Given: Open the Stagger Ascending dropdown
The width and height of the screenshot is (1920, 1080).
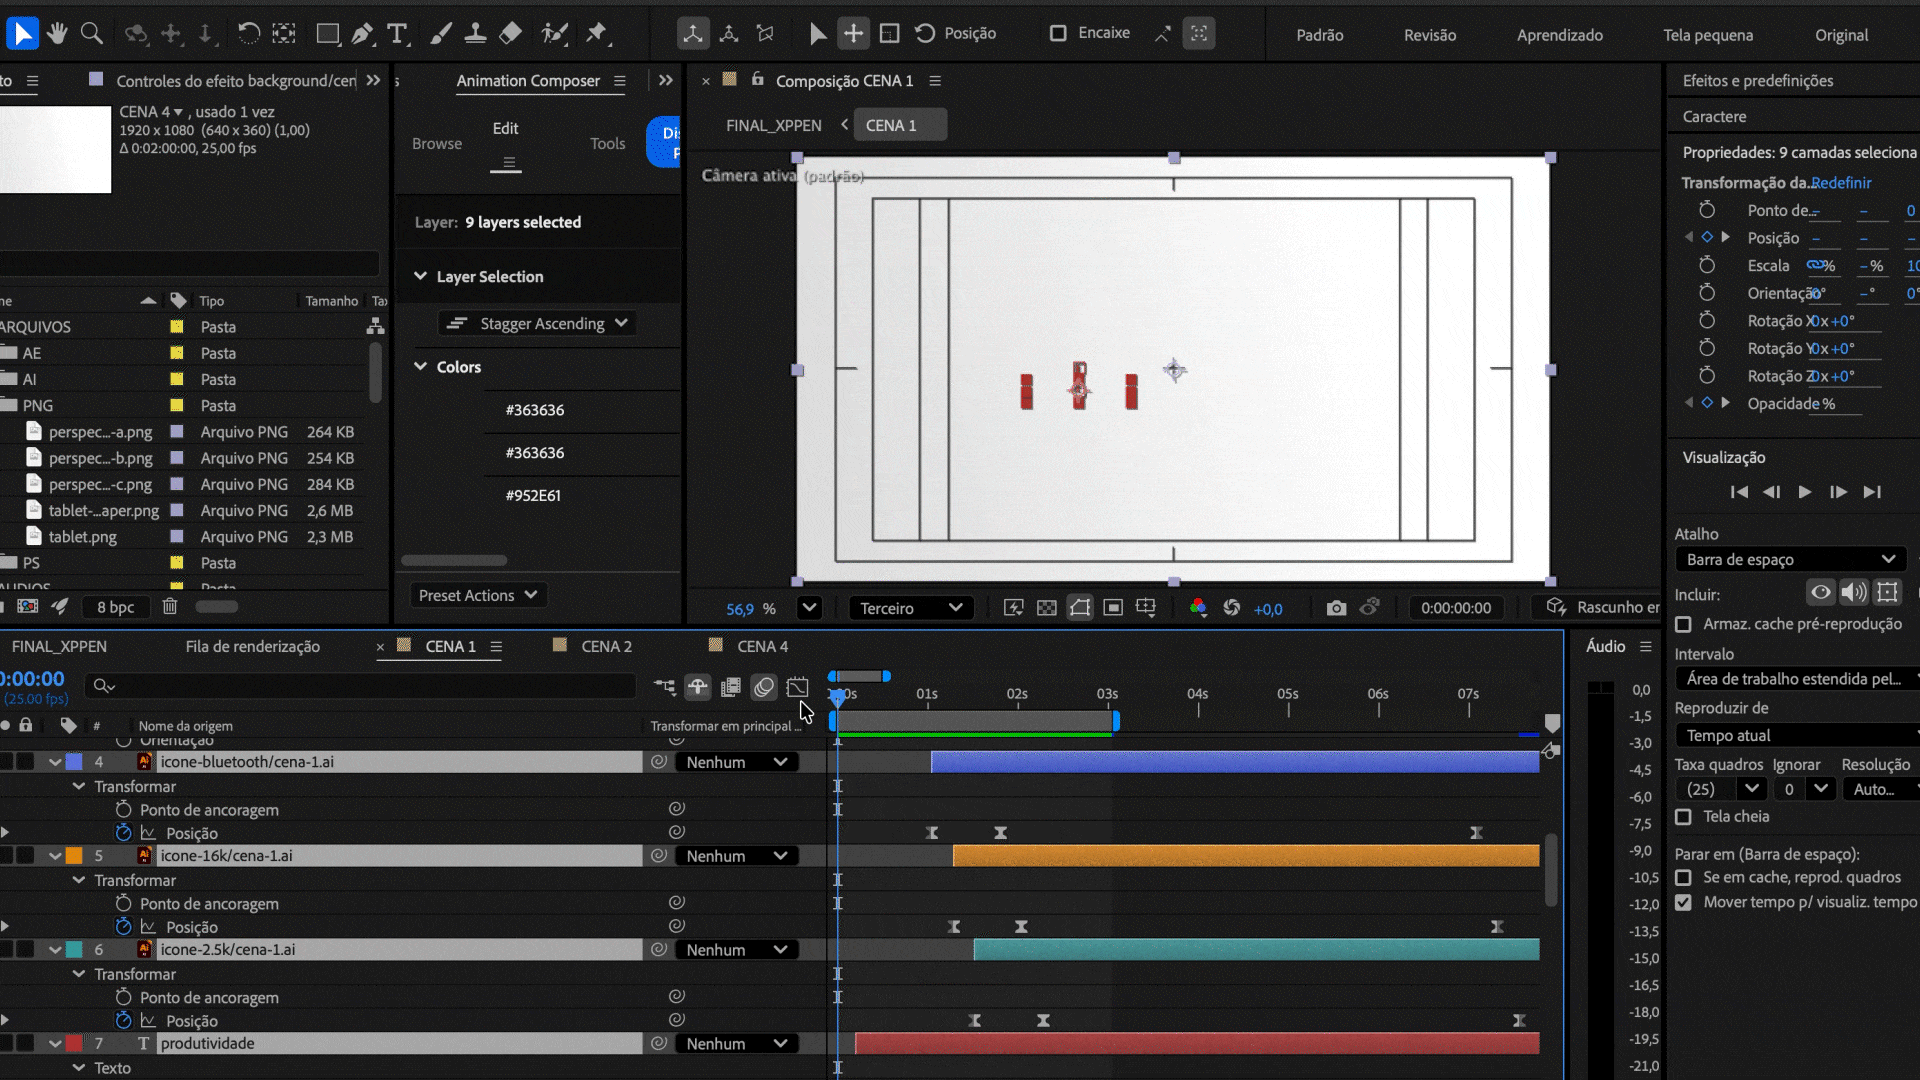Looking at the screenshot, I should tap(538, 323).
